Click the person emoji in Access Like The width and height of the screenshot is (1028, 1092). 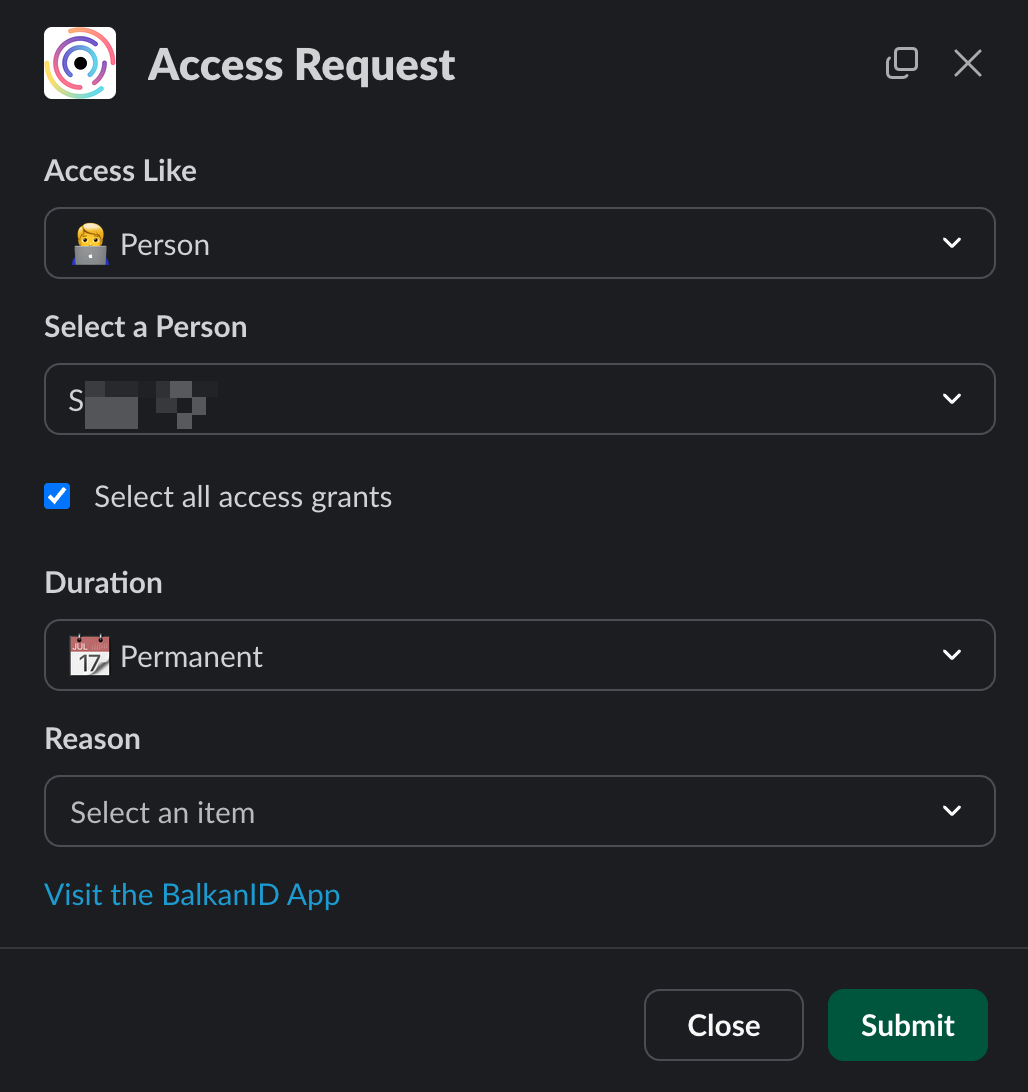click(x=89, y=244)
